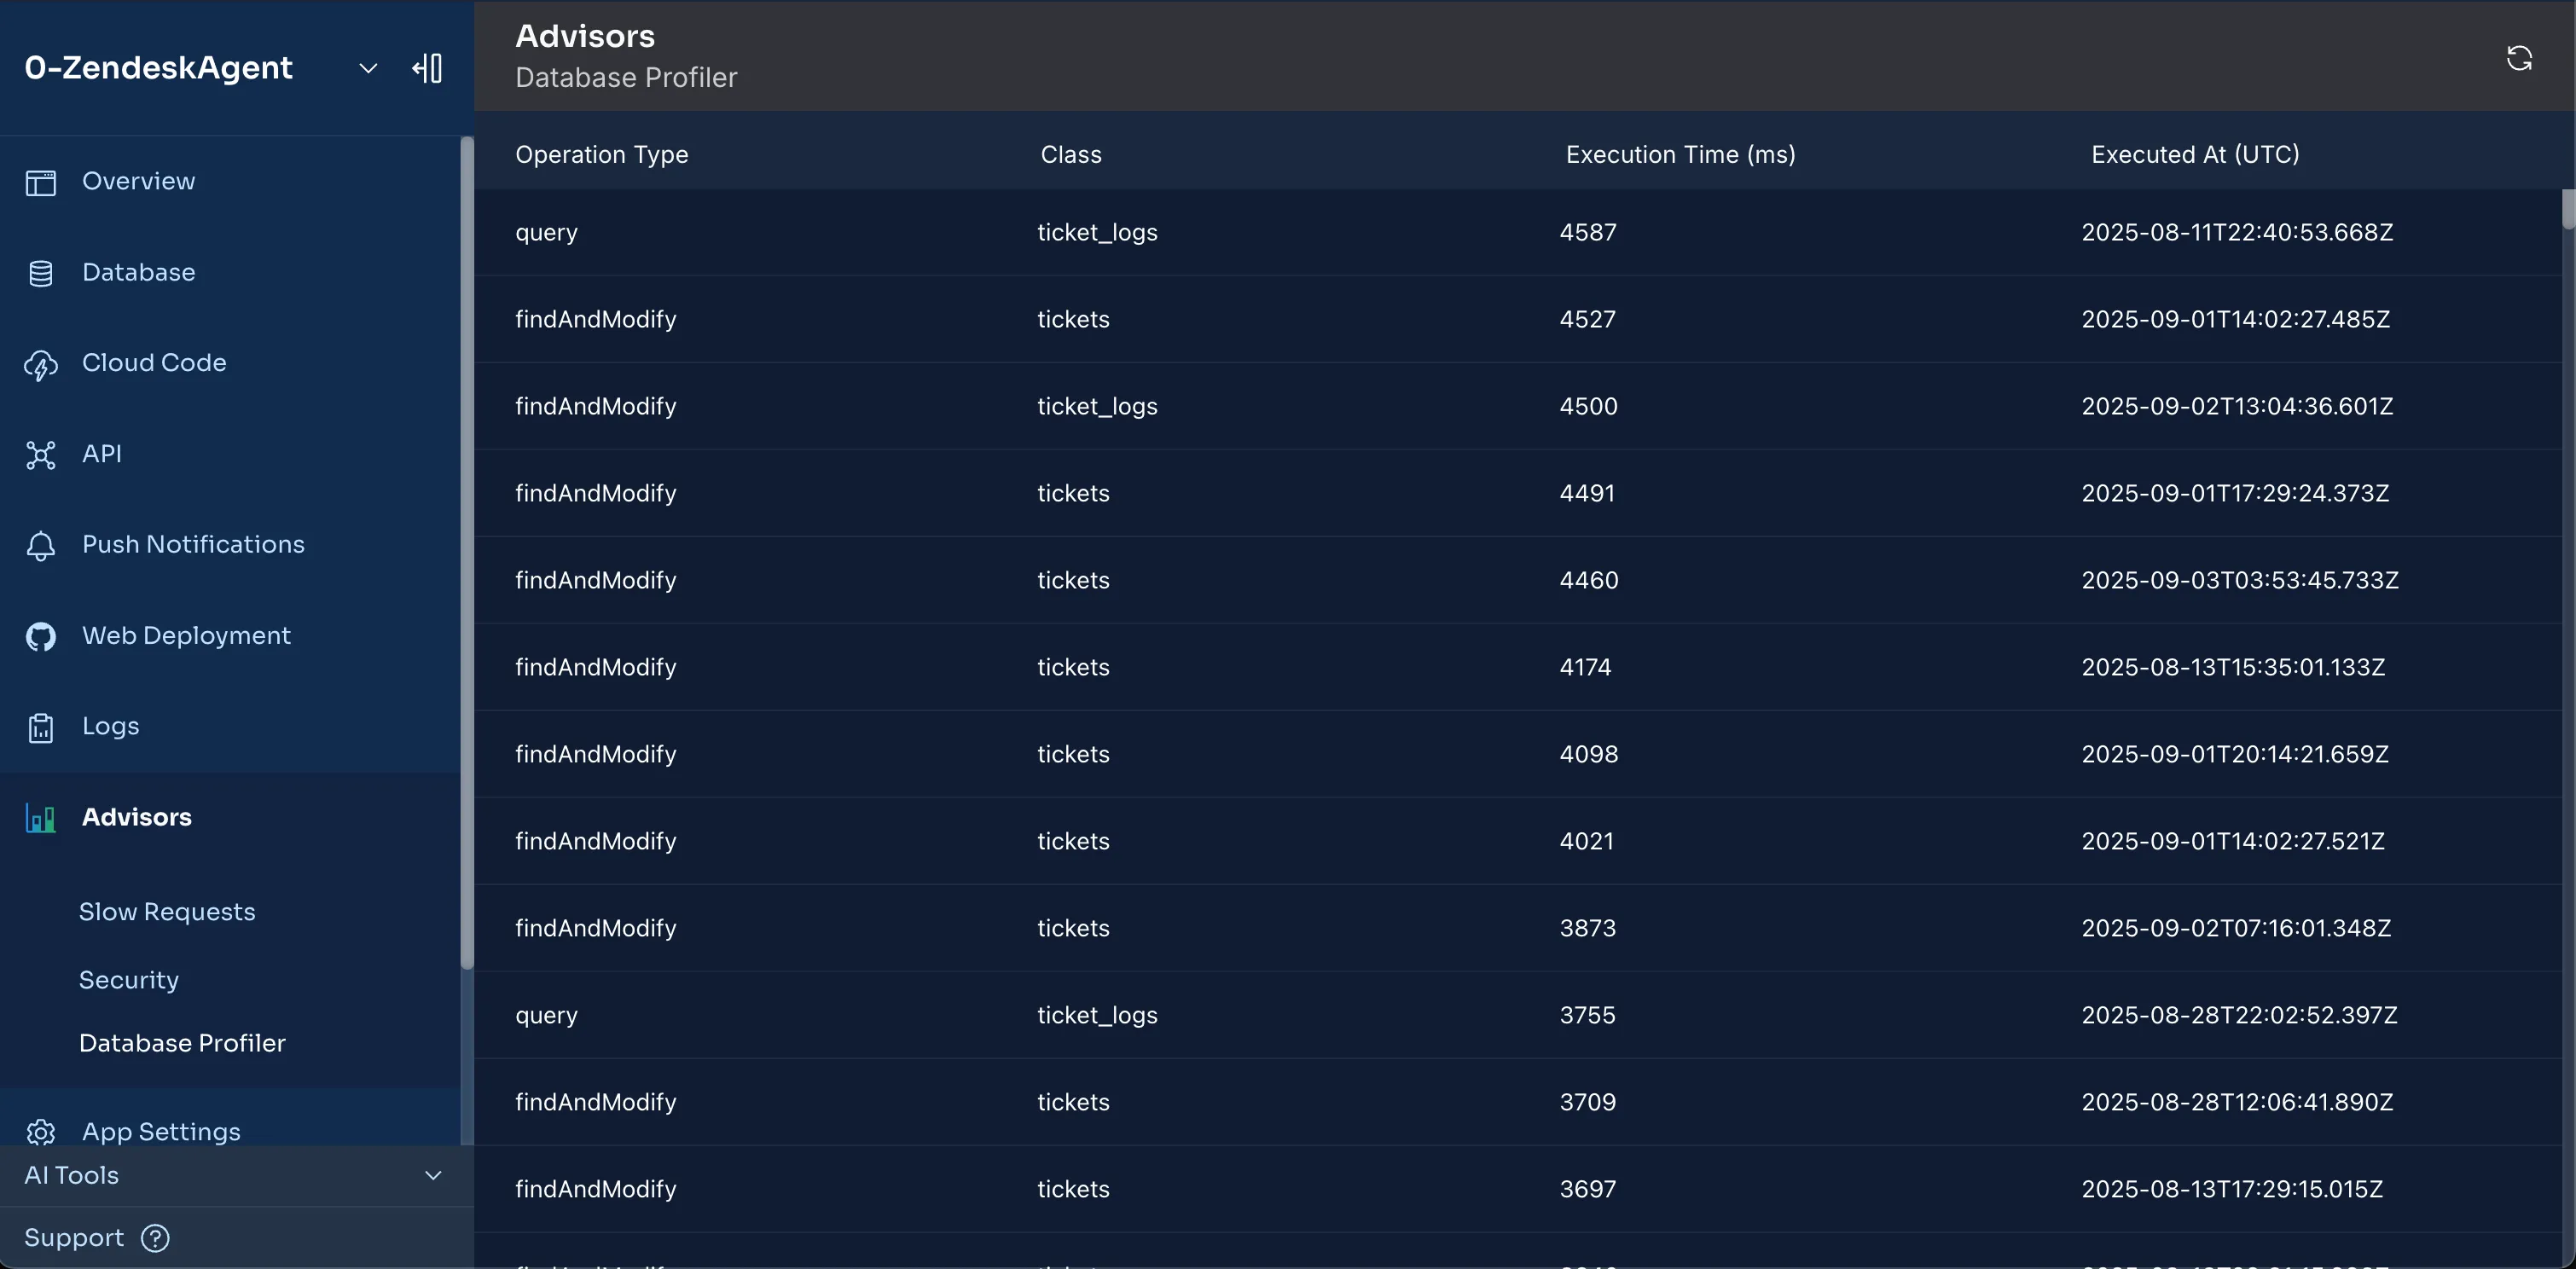Open the Logs page label
The image size is (2576, 1269).
coord(110,727)
